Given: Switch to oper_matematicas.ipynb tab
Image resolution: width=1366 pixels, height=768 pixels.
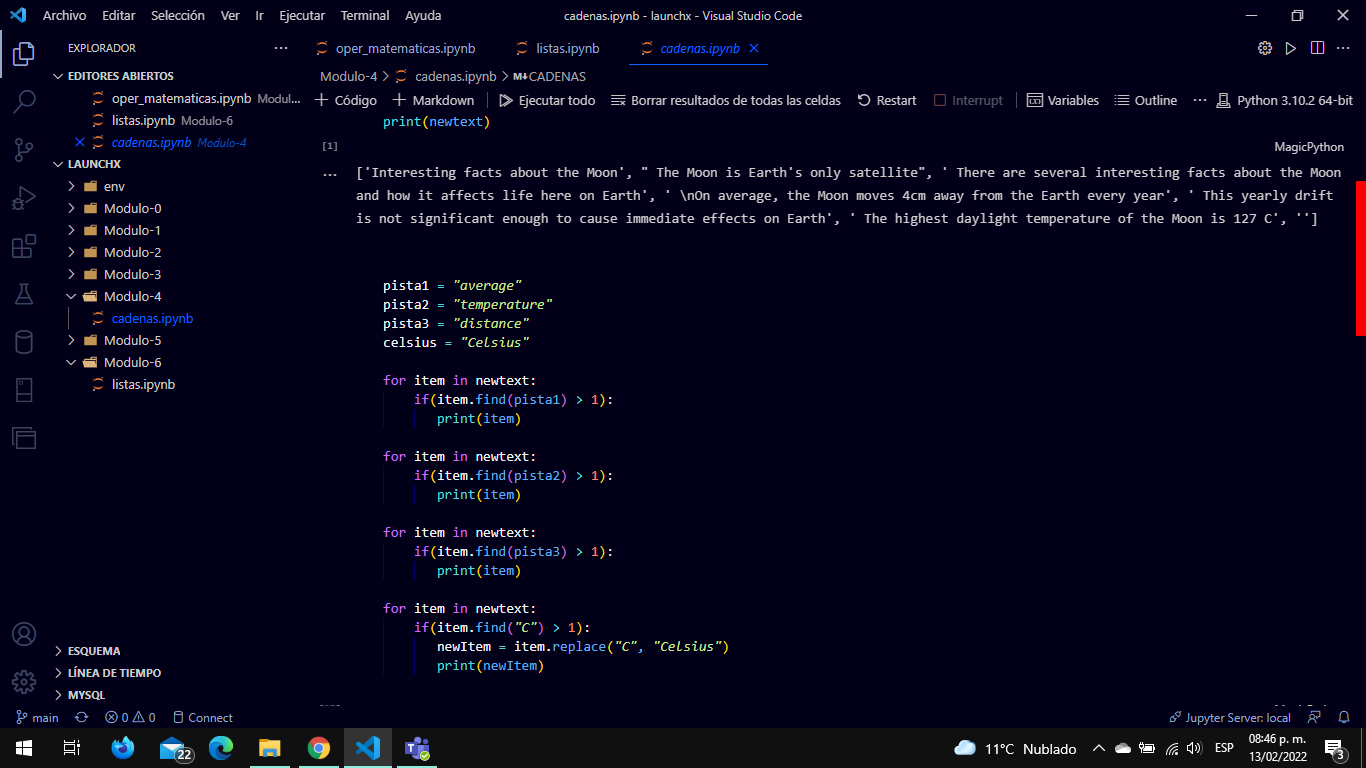Looking at the screenshot, I should point(395,48).
